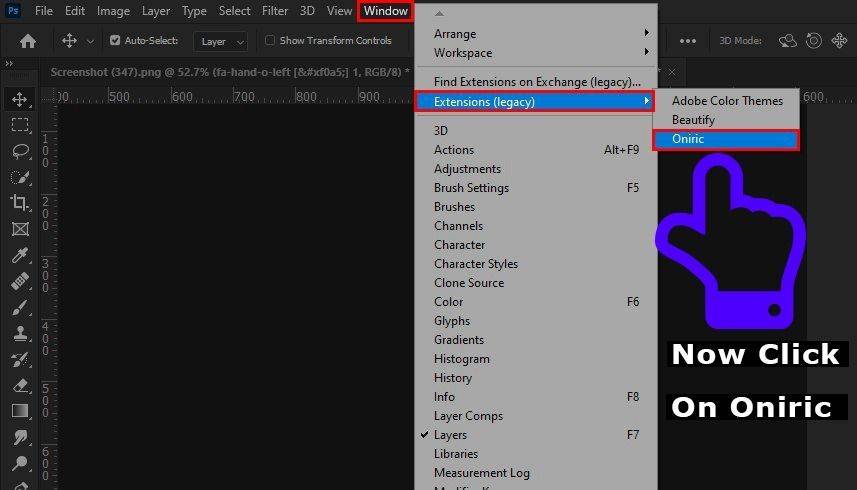Image resolution: width=857 pixels, height=490 pixels.
Task: Open the Histogram panel
Action: pyautogui.click(x=536, y=359)
